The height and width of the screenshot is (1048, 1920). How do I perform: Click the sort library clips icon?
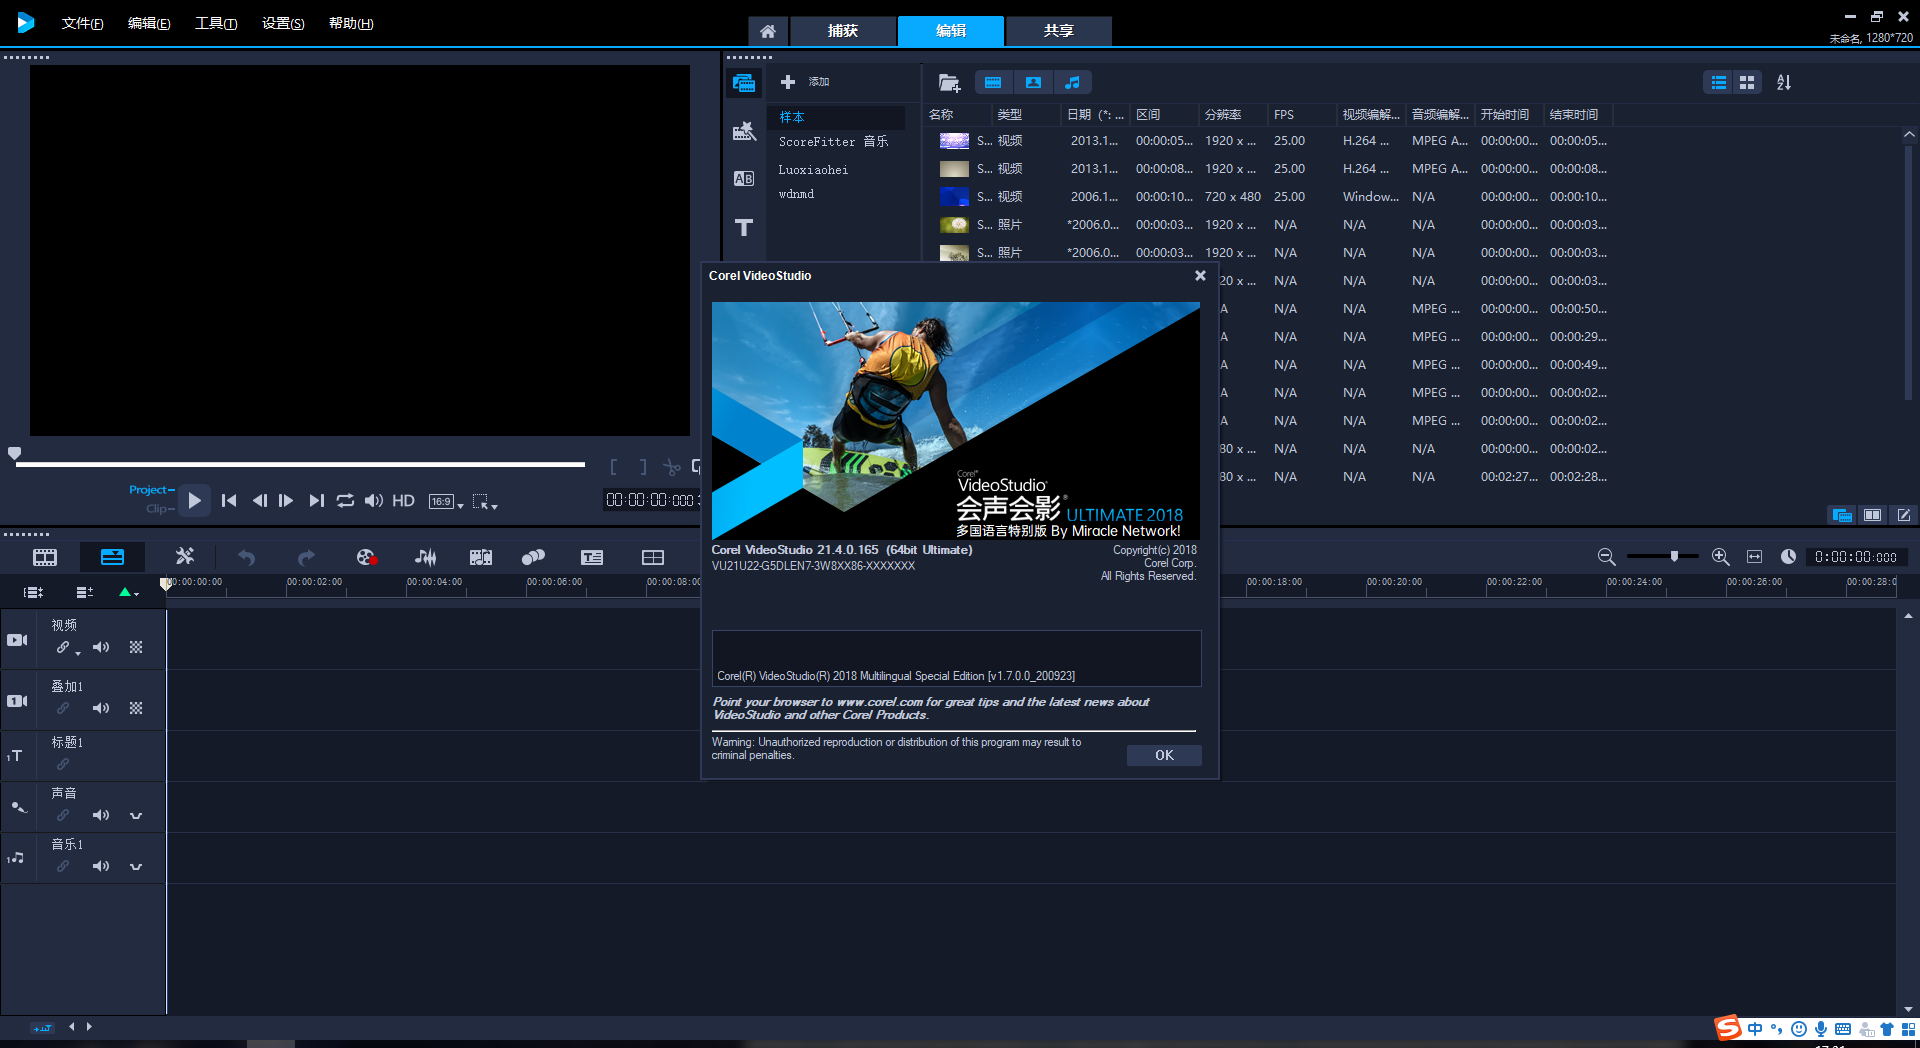coord(1784,83)
